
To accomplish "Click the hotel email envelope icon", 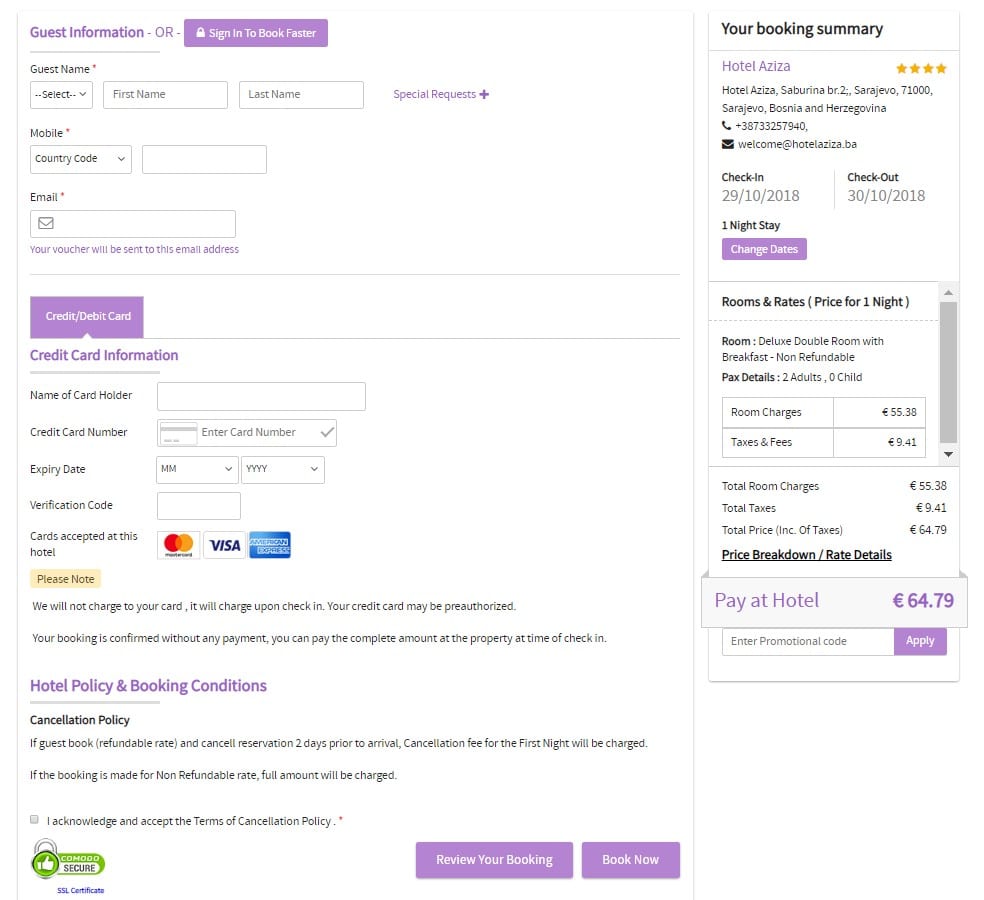I will click(727, 144).
